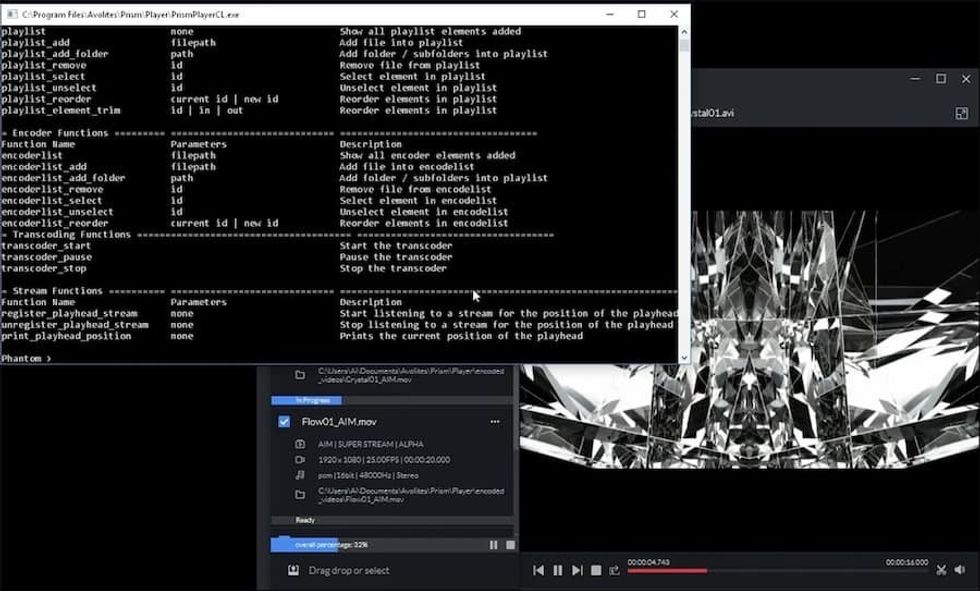Click the pause icon beside the overall percentage bar
980x591 pixels.
pyautogui.click(x=494, y=544)
